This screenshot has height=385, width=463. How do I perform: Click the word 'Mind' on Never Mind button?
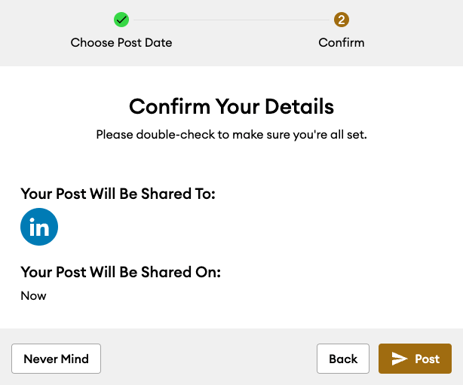point(75,359)
